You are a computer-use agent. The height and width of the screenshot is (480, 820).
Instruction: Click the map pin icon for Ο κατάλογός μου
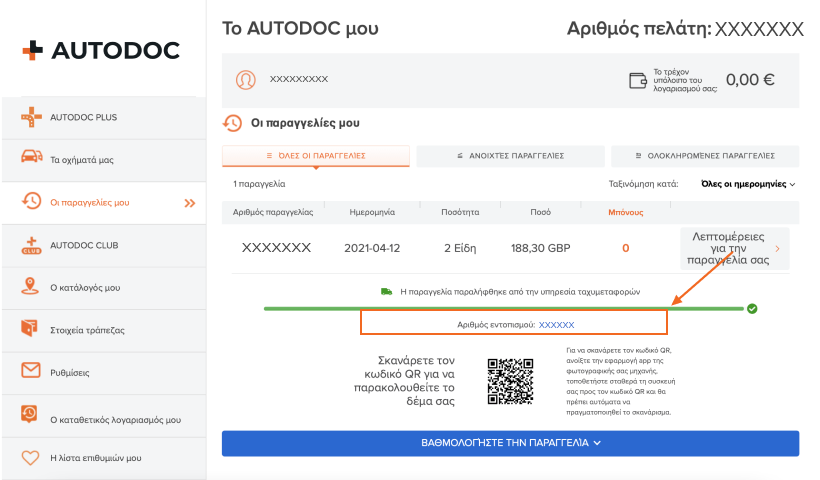click(30, 286)
